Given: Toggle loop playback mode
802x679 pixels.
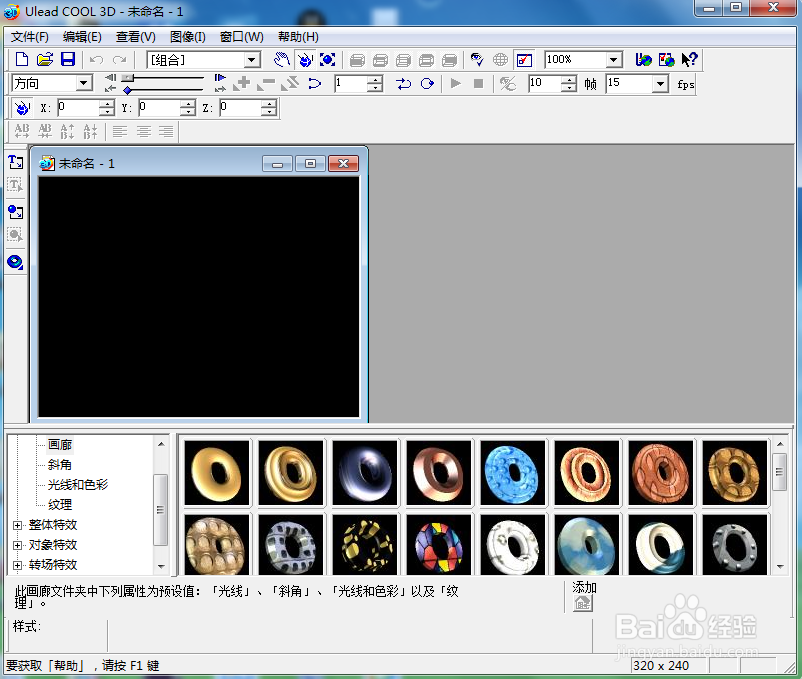Looking at the screenshot, I should tap(427, 83).
